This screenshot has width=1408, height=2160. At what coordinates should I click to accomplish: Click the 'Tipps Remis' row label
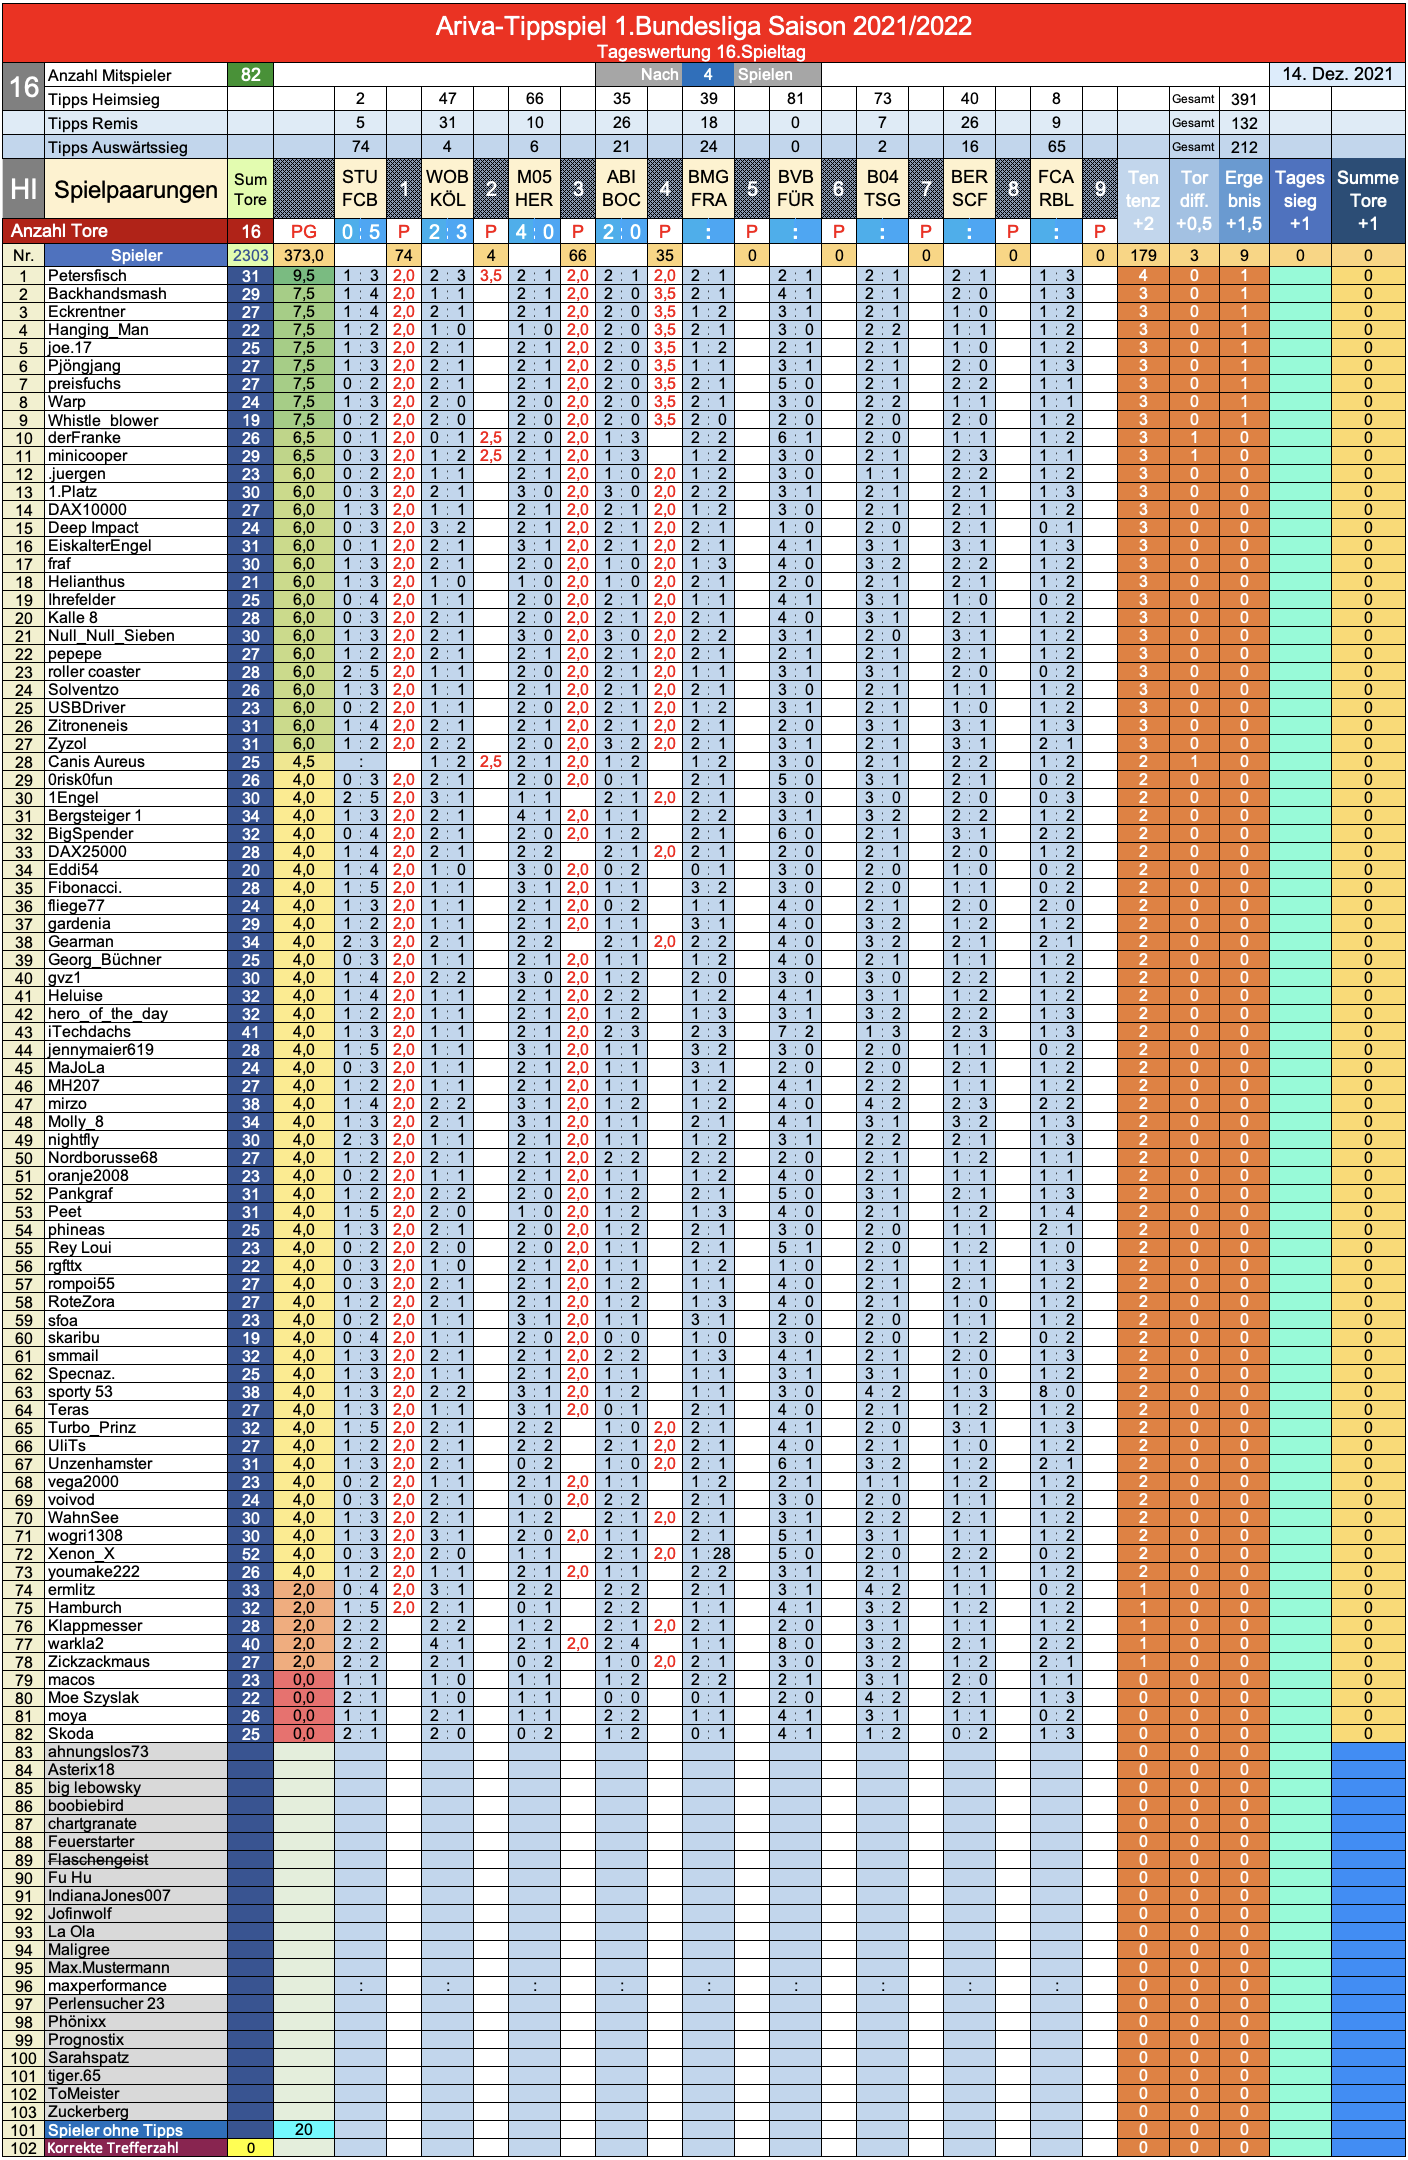pos(136,123)
